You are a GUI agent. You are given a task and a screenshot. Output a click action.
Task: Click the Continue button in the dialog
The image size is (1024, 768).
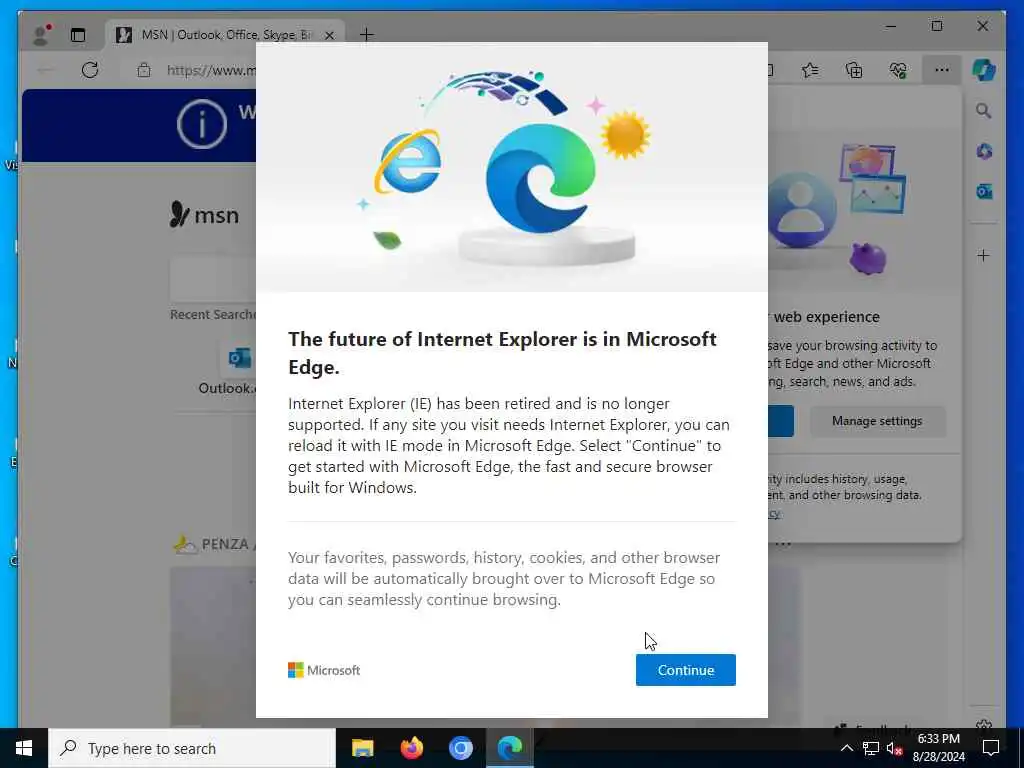coord(685,669)
